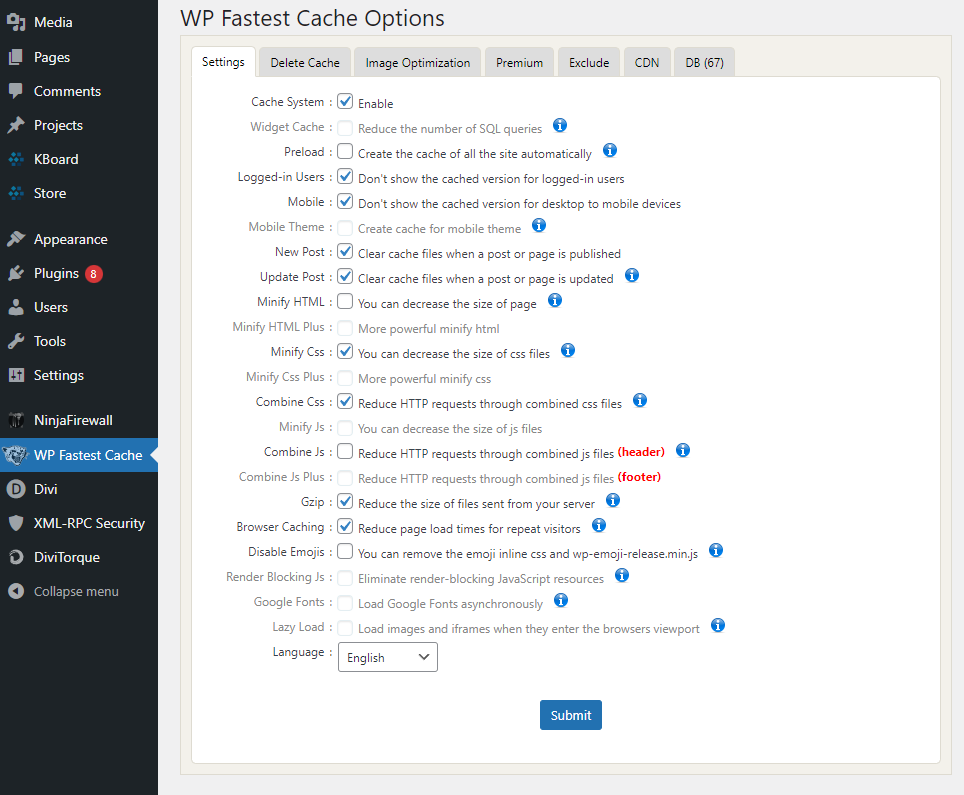This screenshot has width=964, height=795.
Task: Toggle the Update Post checkbox
Action: [x=345, y=277]
